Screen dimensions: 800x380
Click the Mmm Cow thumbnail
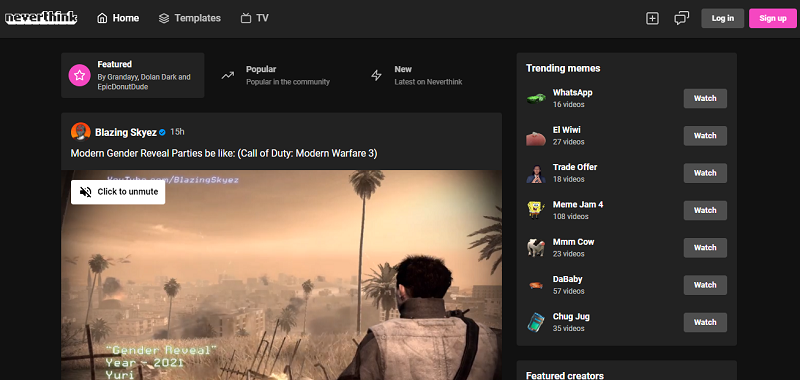[536, 247]
